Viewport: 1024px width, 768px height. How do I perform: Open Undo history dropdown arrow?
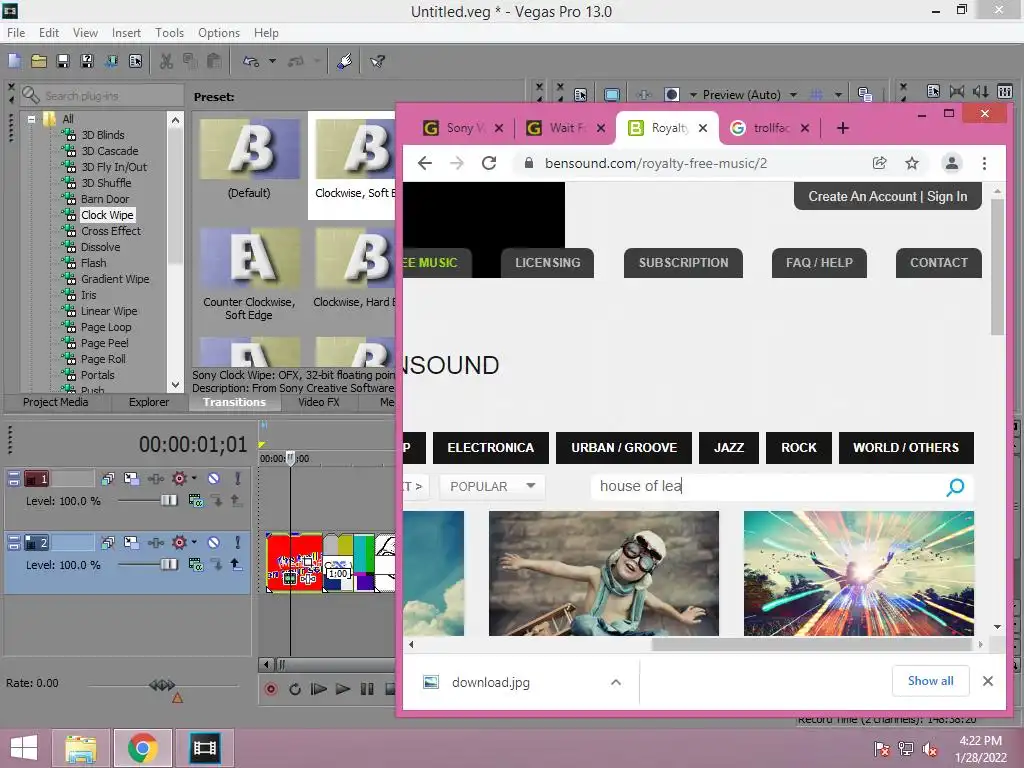(x=272, y=61)
